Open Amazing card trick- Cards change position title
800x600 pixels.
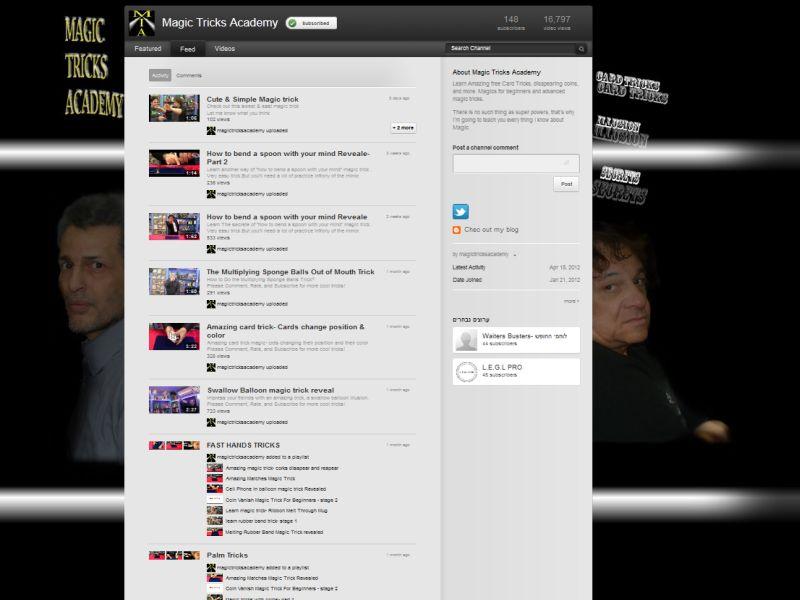click(285, 331)
